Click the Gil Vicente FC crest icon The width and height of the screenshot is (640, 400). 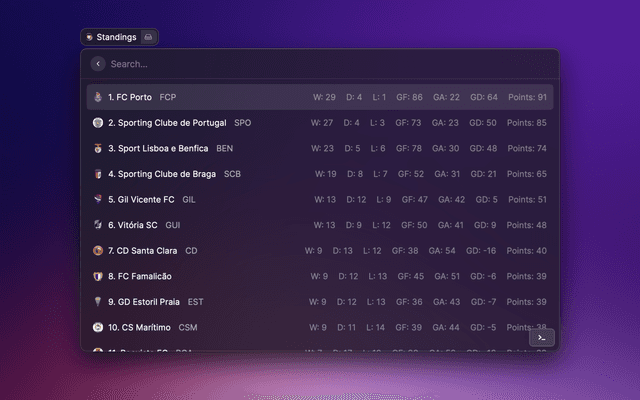(98, 199)
